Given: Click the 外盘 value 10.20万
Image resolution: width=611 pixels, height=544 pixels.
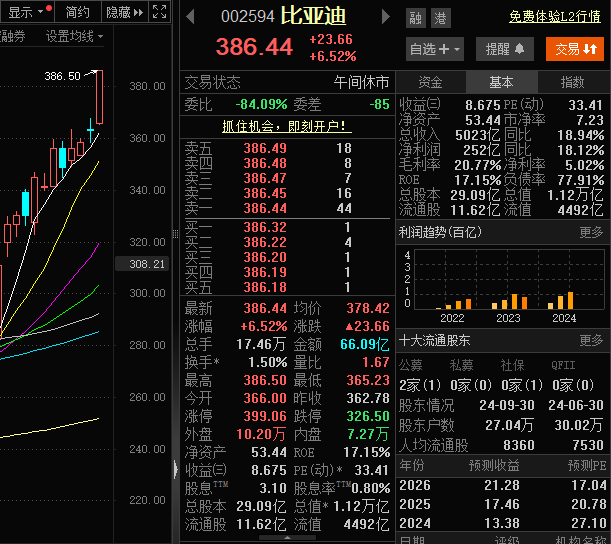Looking at the screenshot, I should 261,434.
